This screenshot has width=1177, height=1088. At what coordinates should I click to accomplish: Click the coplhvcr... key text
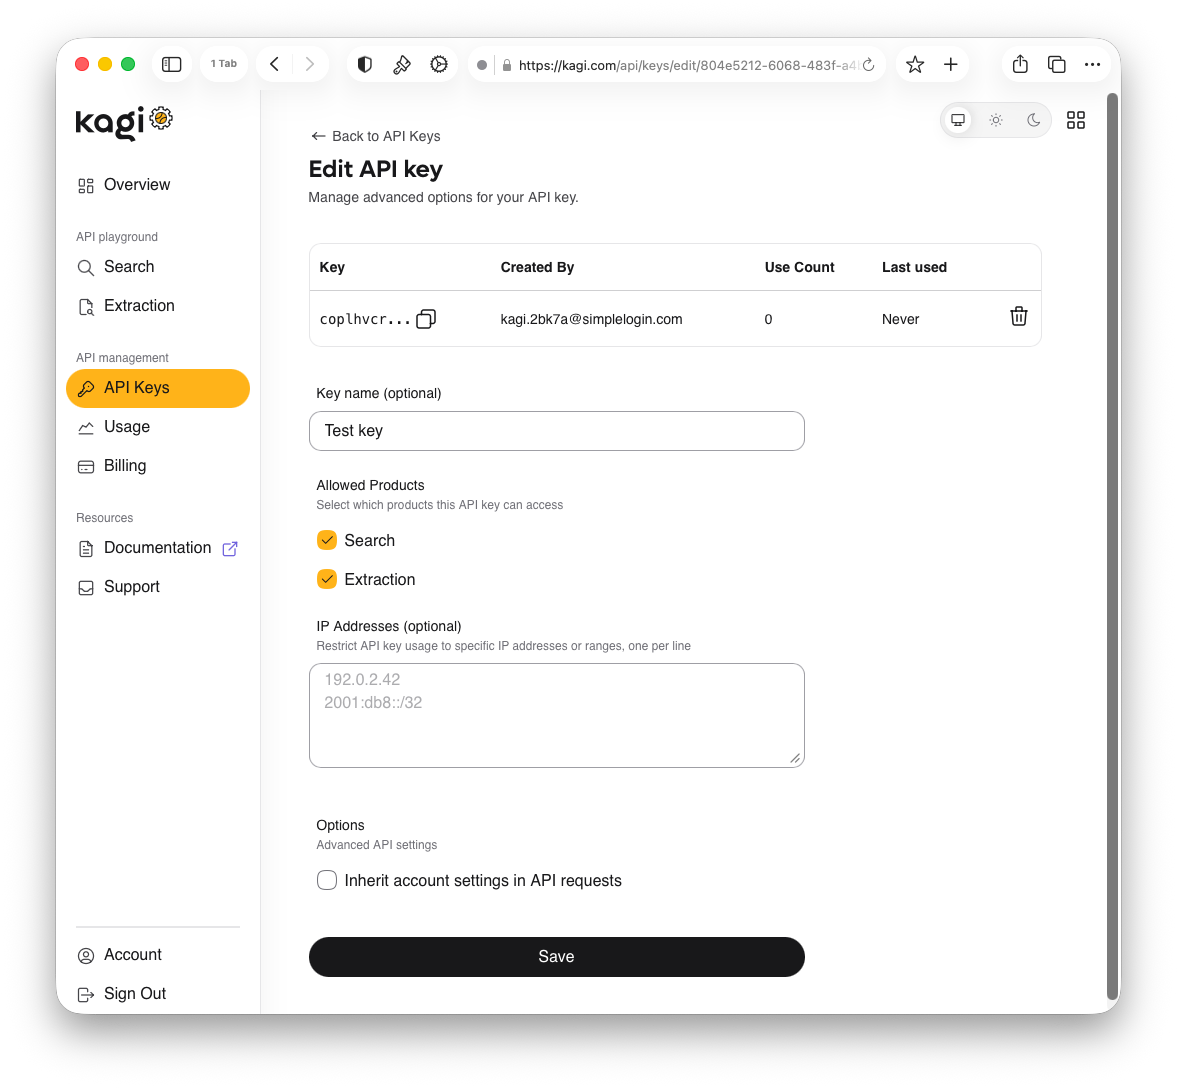point(365,319)
